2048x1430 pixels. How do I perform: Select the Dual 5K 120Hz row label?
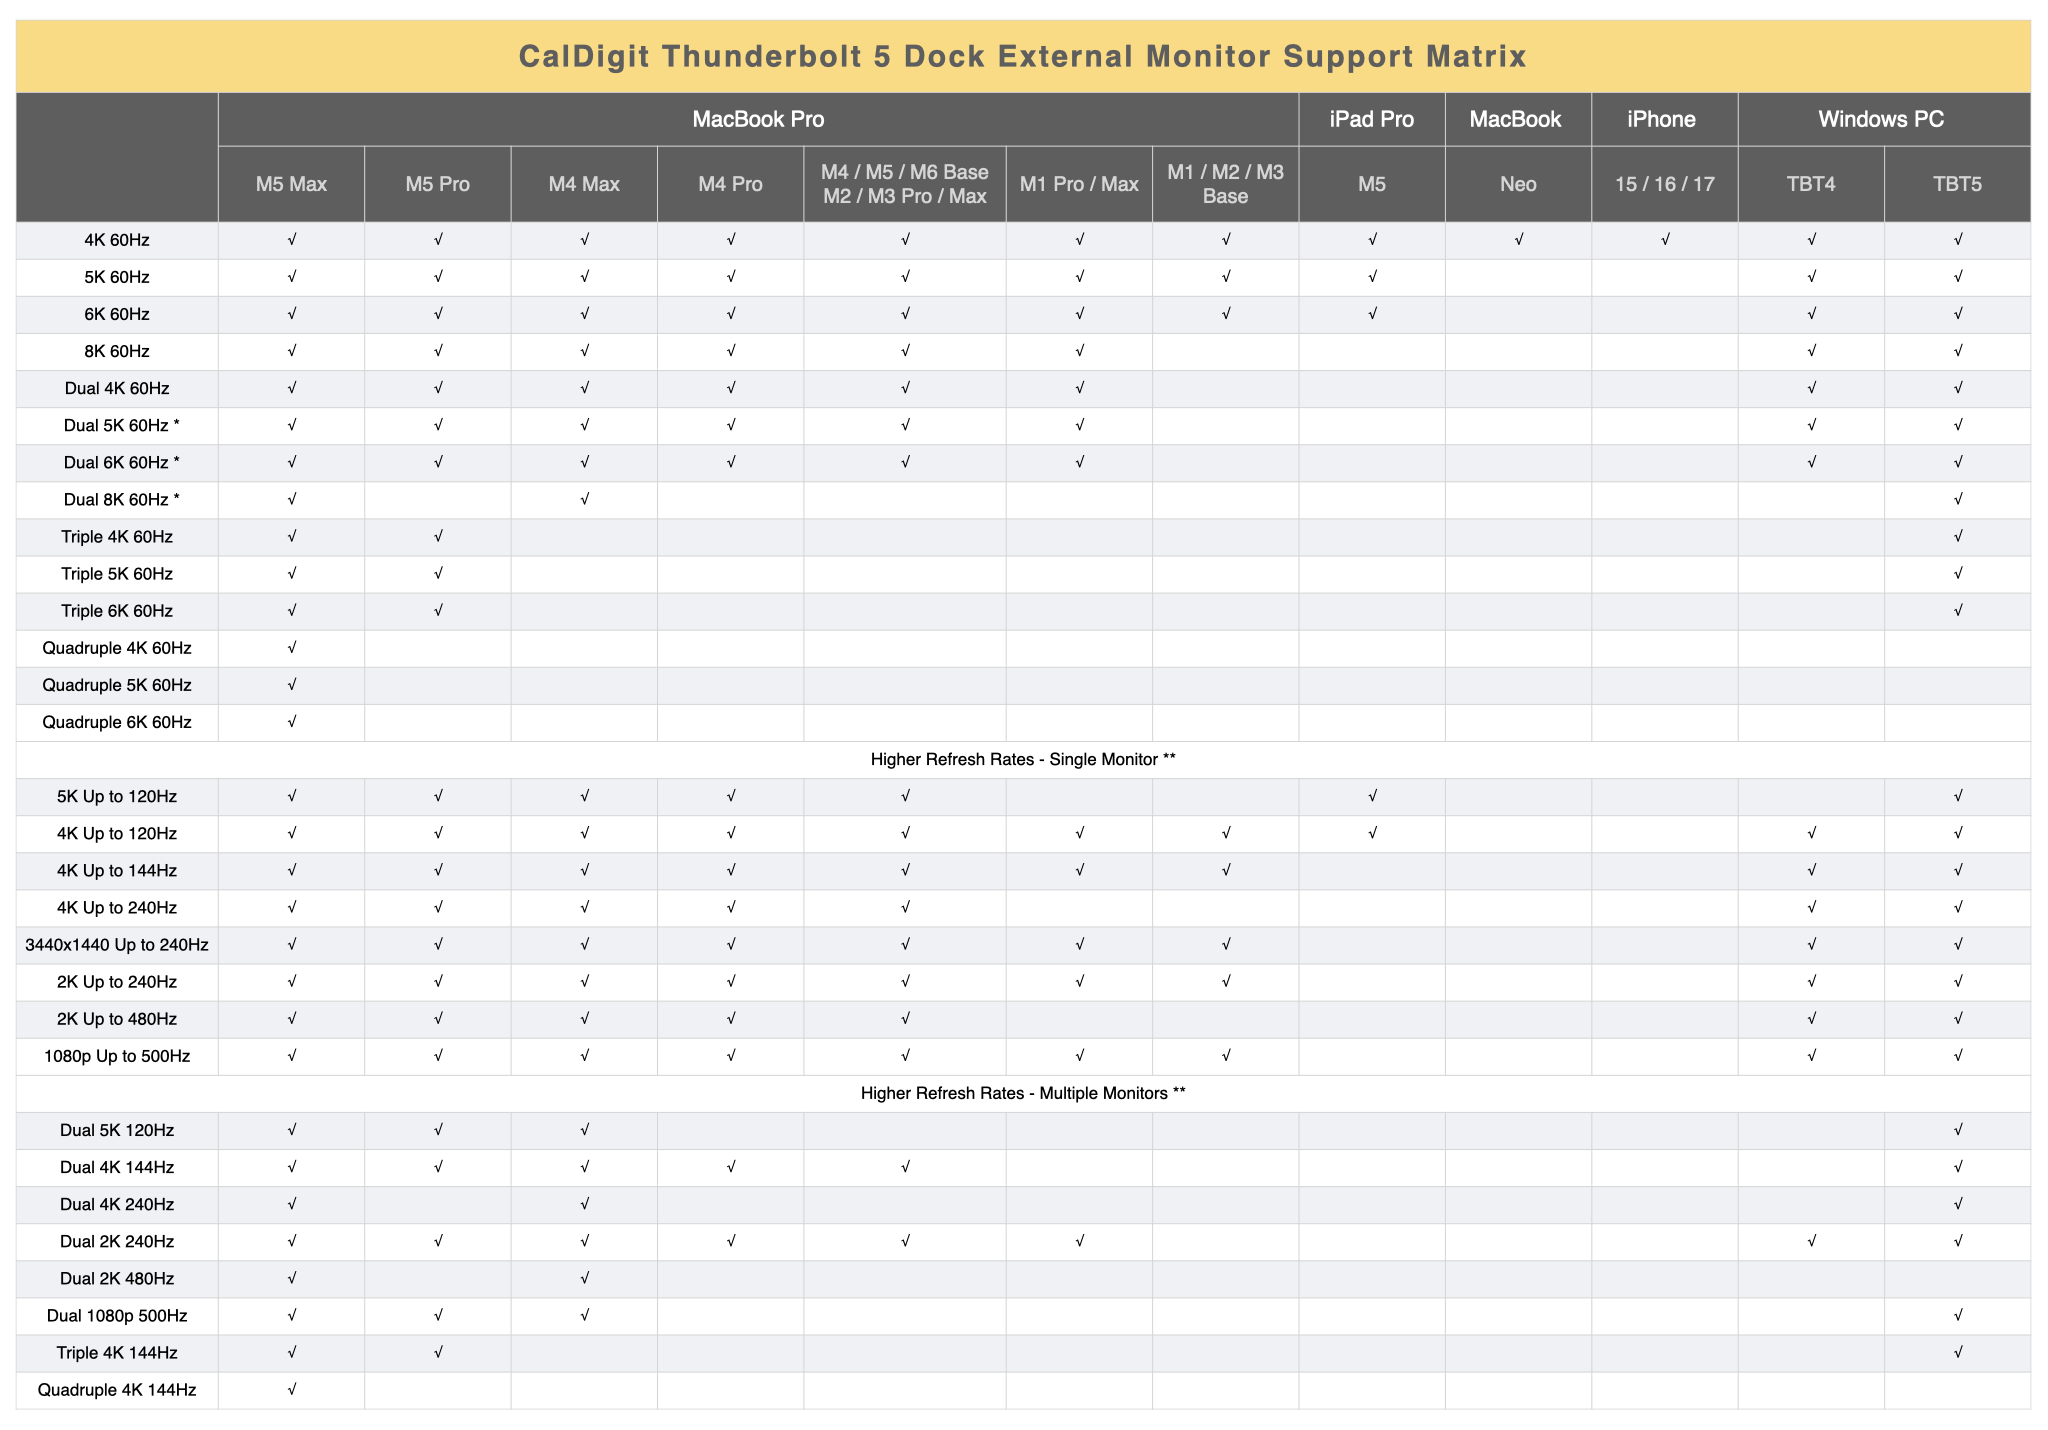click(117, 1131)
